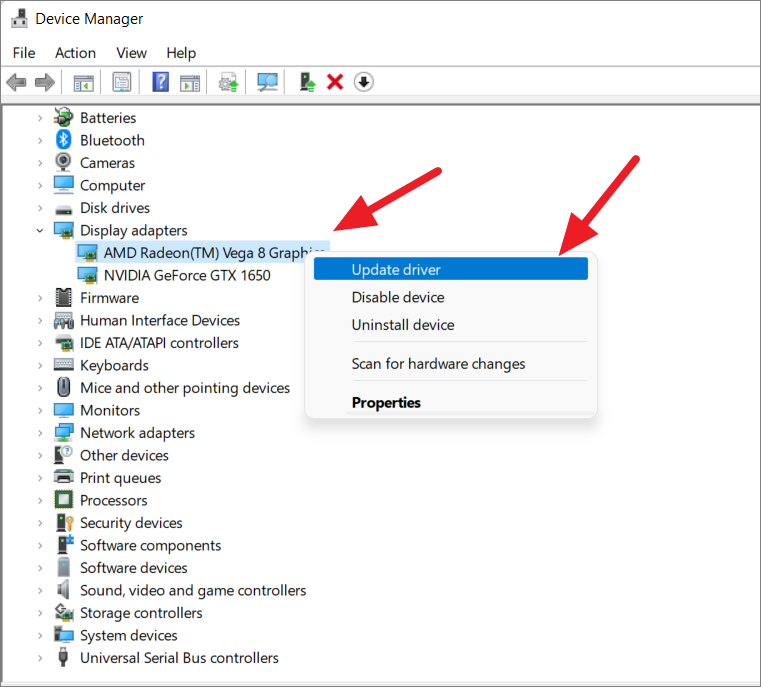Click Enable device toolbar icon
Screen dimensions: 761x687
(307, 82)
